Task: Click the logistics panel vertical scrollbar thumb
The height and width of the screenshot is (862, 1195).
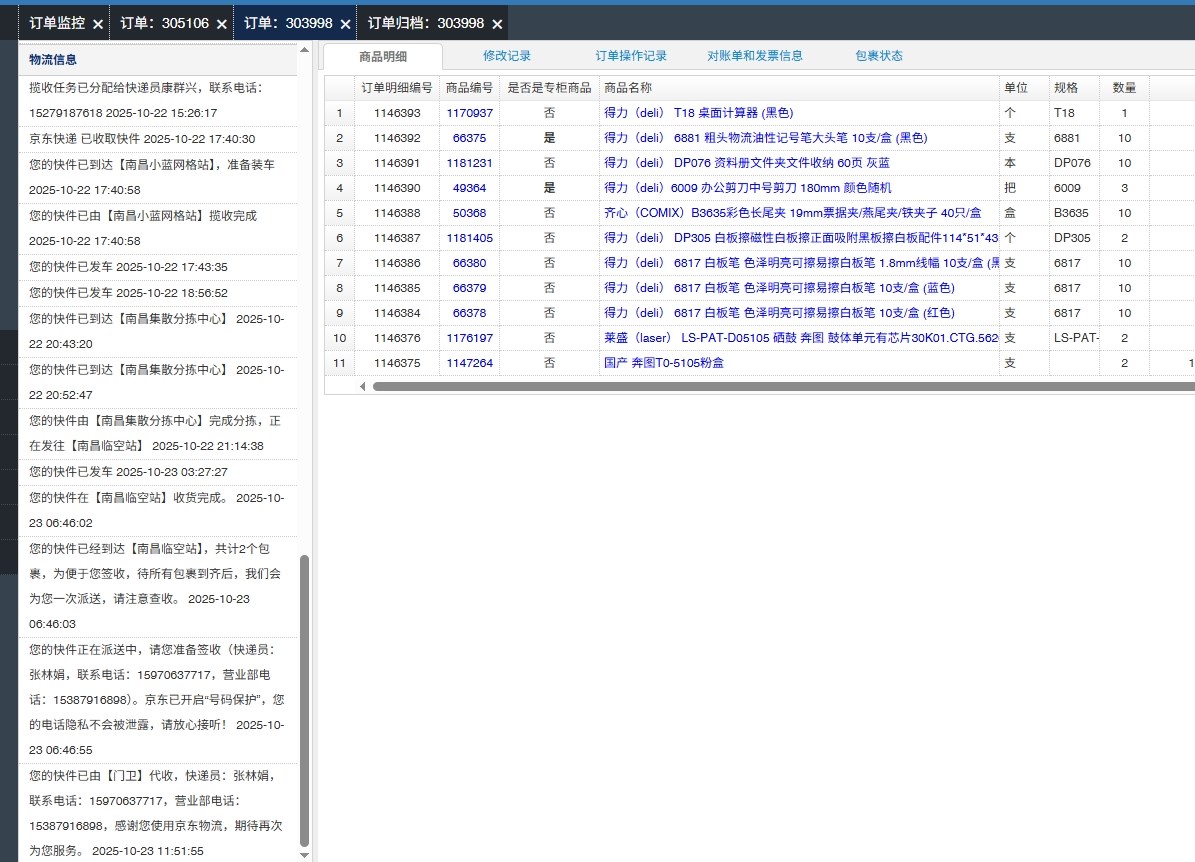Action: (x=305, y=700)
